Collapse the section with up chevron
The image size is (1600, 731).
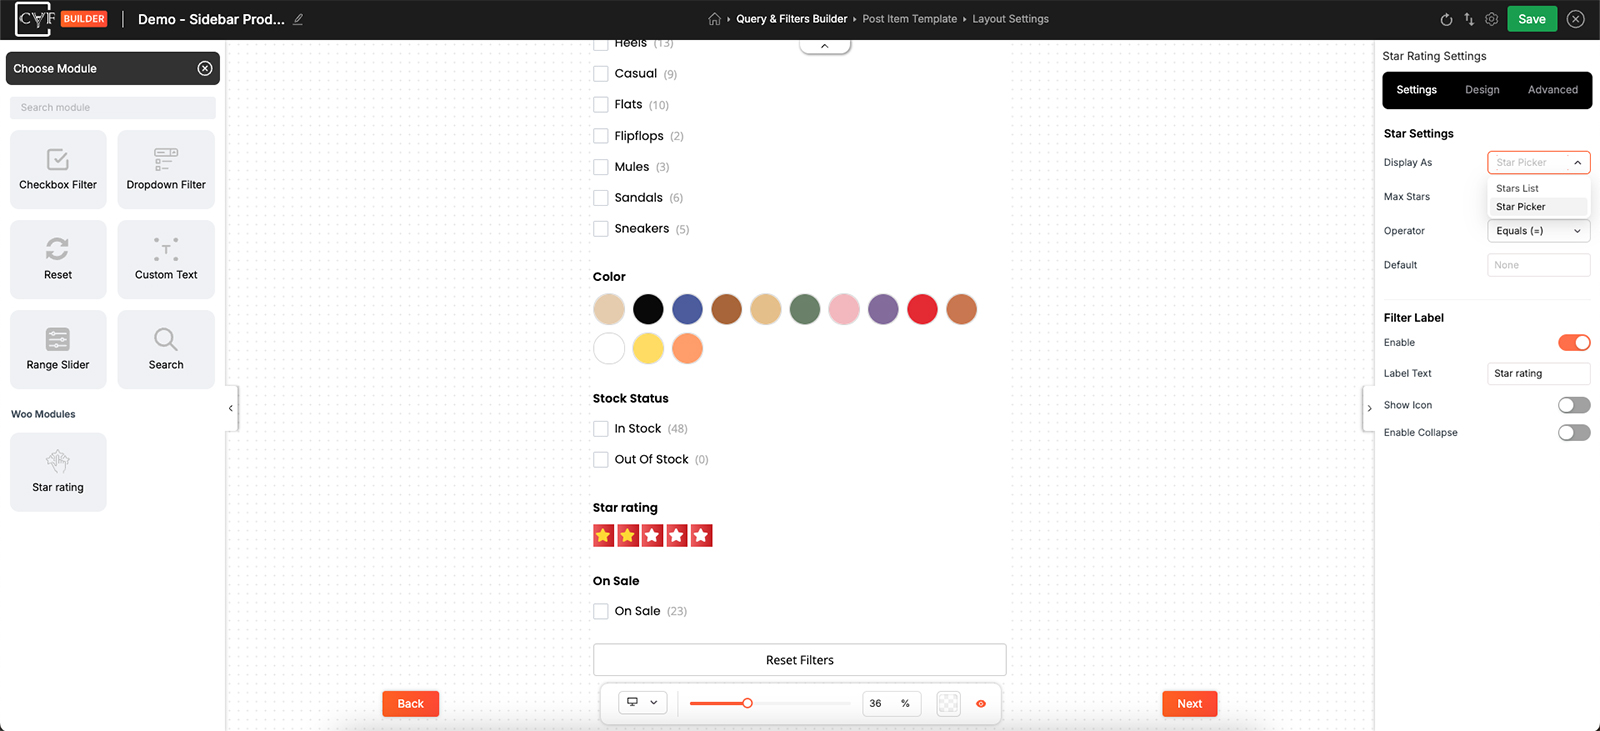click(825, 46)
